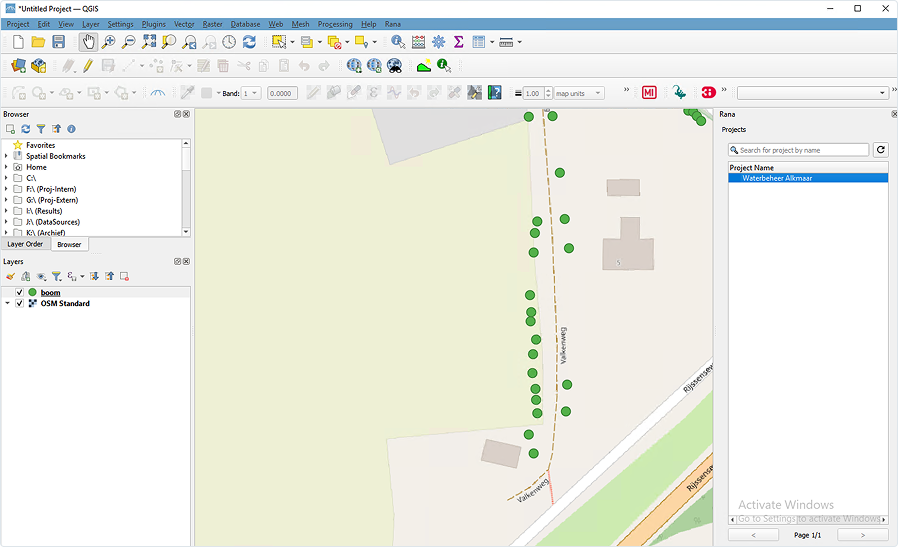Expand the Home folder in Browser
Screen dimensions: 898x547
[x=6, y=167]
